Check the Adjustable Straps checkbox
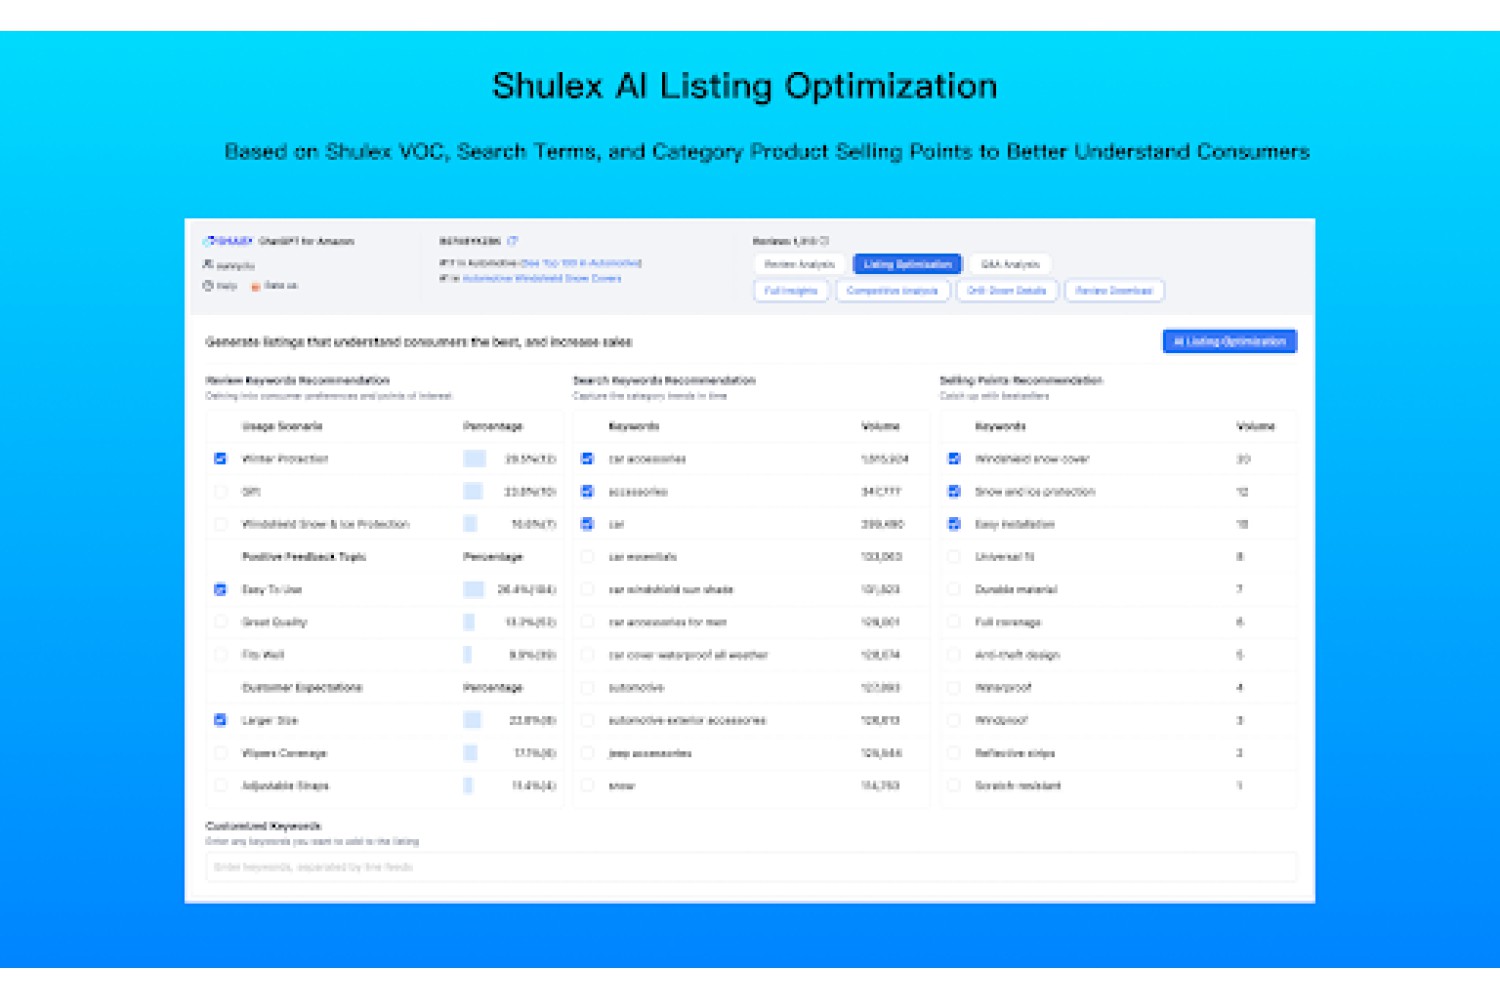Viewport: 1500px width, 1000px height. click(220, 785)
